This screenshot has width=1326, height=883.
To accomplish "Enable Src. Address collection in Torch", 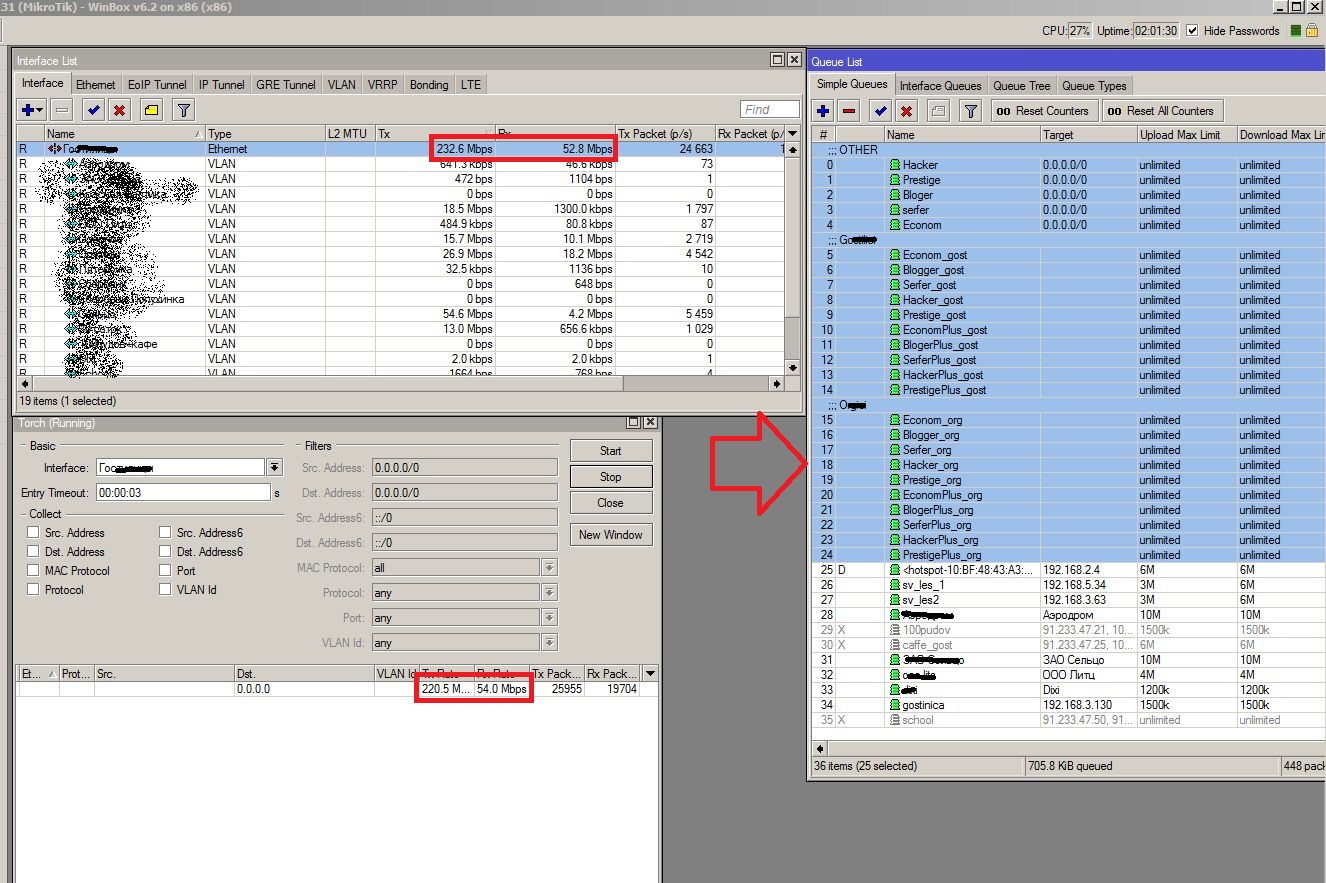I will click(34, 533).
